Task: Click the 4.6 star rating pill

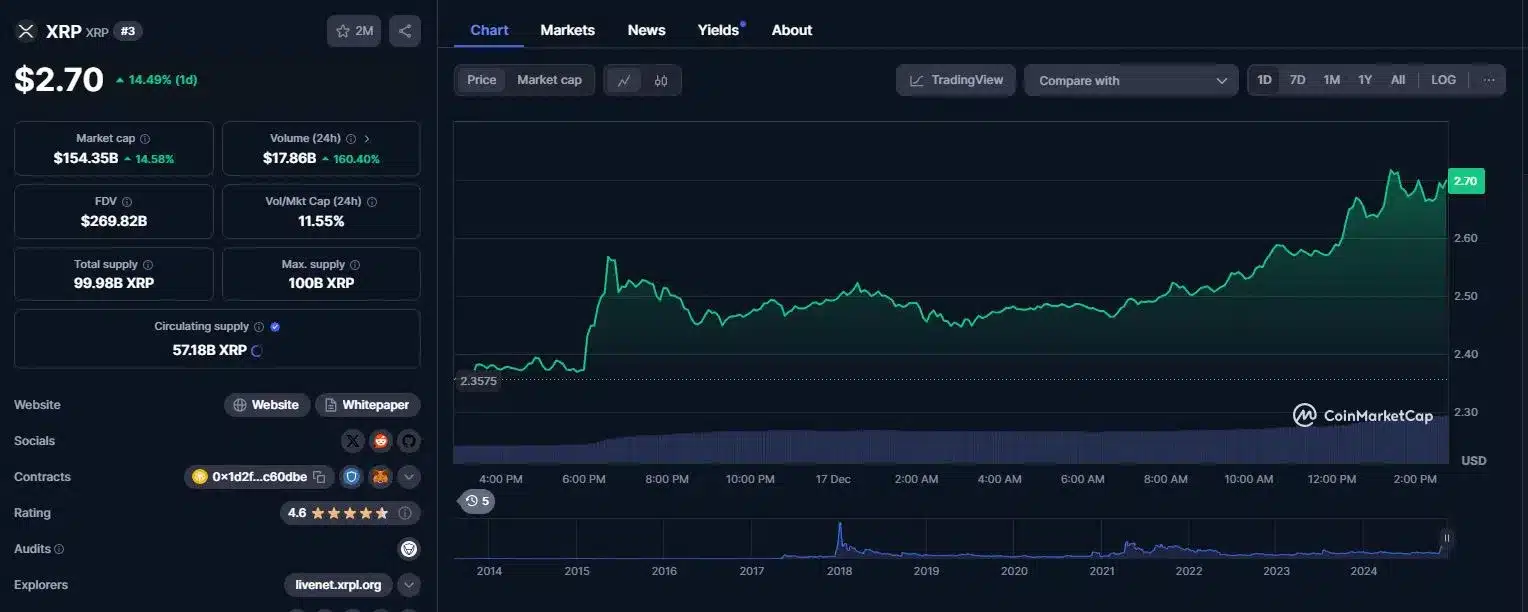Action: [350, 513]
